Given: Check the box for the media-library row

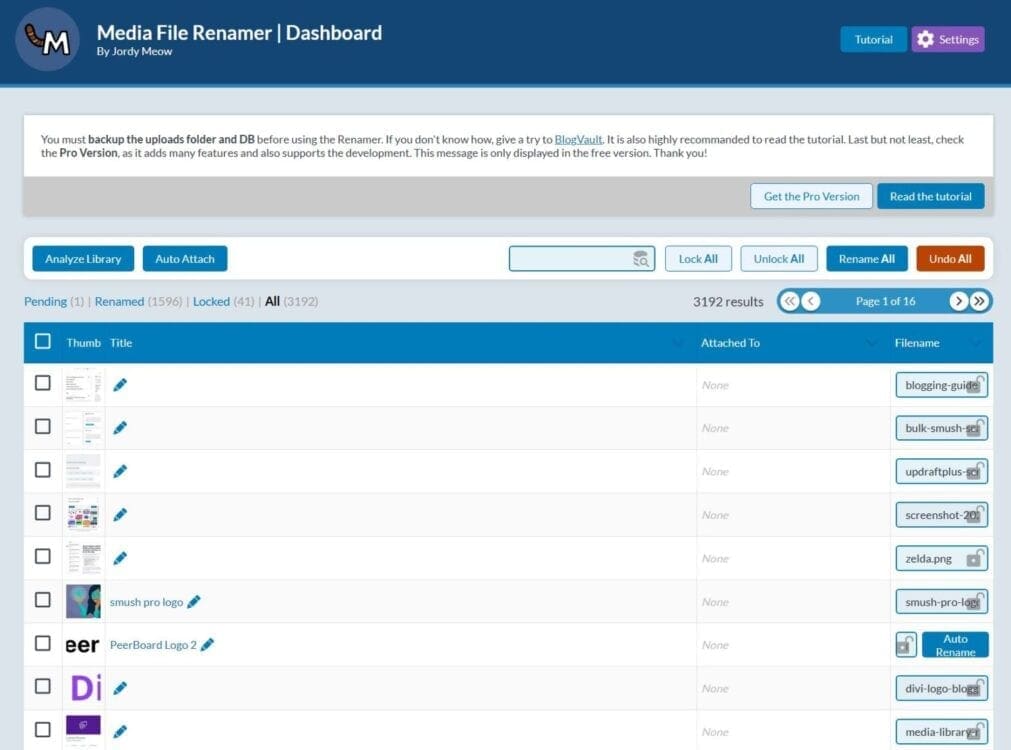Looking at the screenshot, I should coord(43,729).
